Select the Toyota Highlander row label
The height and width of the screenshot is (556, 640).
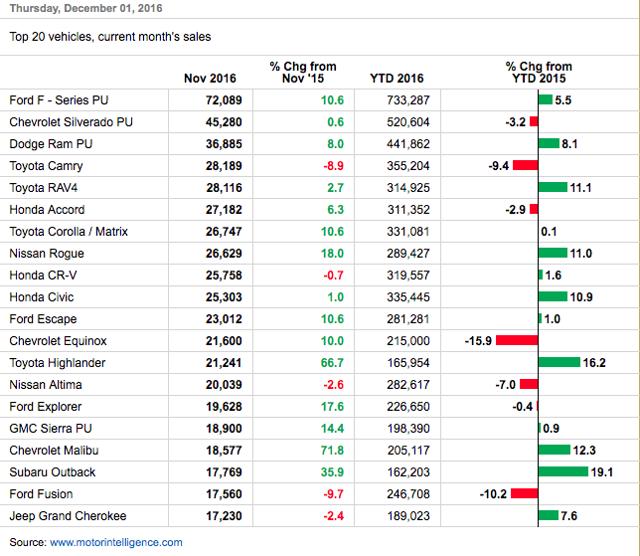point(57,363)
